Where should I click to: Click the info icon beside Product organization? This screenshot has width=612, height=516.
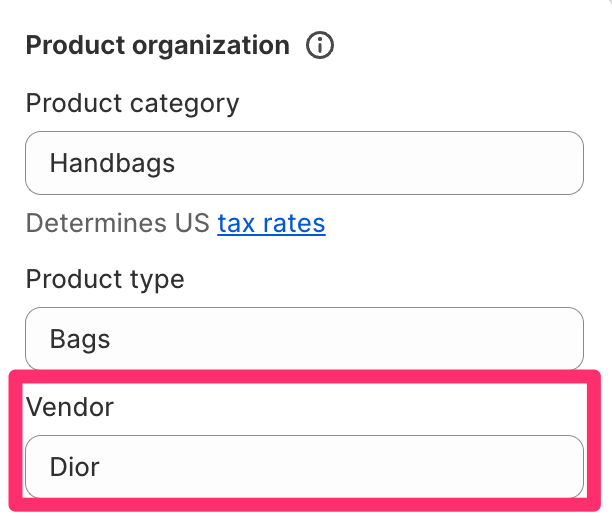[x=320, y=45]
